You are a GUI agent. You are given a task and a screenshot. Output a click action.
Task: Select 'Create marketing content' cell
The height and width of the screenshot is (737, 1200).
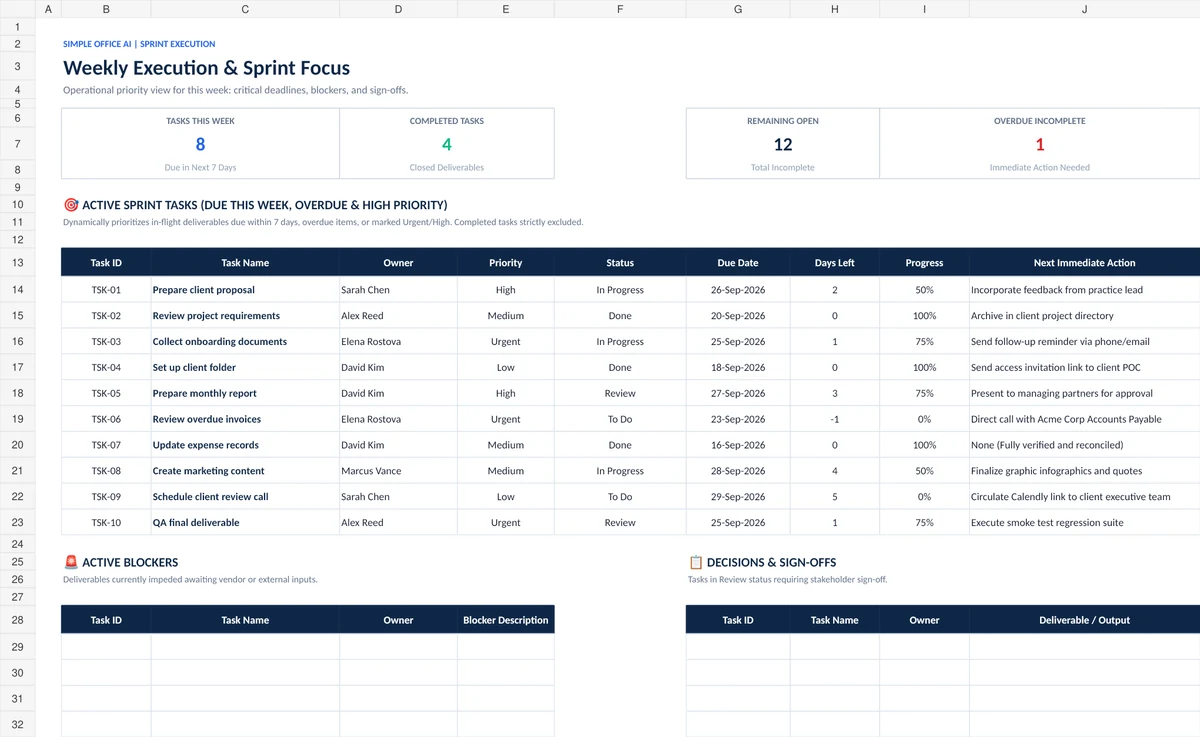point(245,471)
